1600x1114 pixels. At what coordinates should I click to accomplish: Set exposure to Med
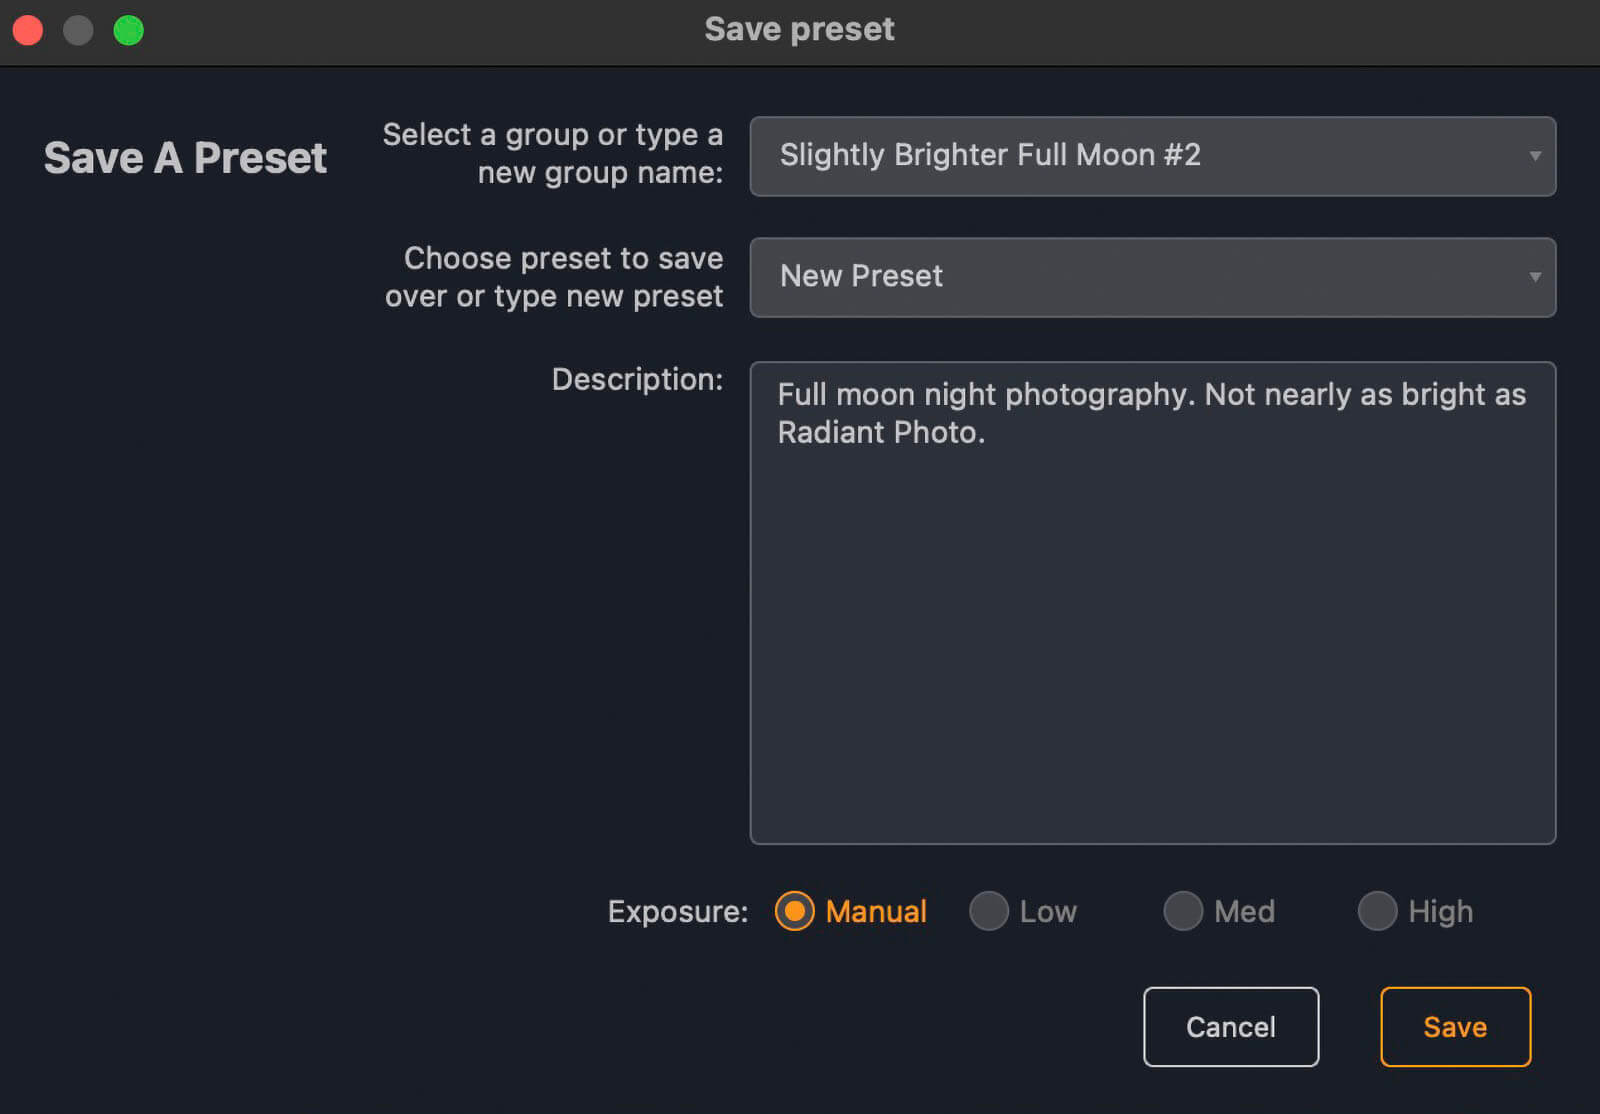[x=1183, y=911]
